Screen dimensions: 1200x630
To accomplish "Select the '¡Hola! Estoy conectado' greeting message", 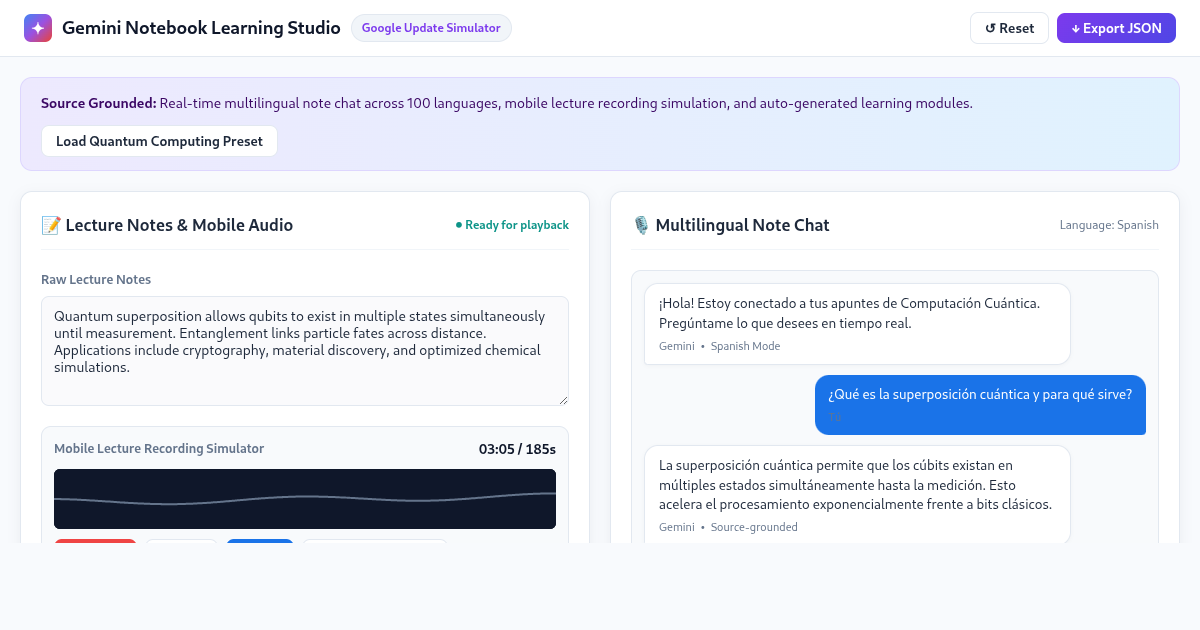I will click(x=857, y=324).
